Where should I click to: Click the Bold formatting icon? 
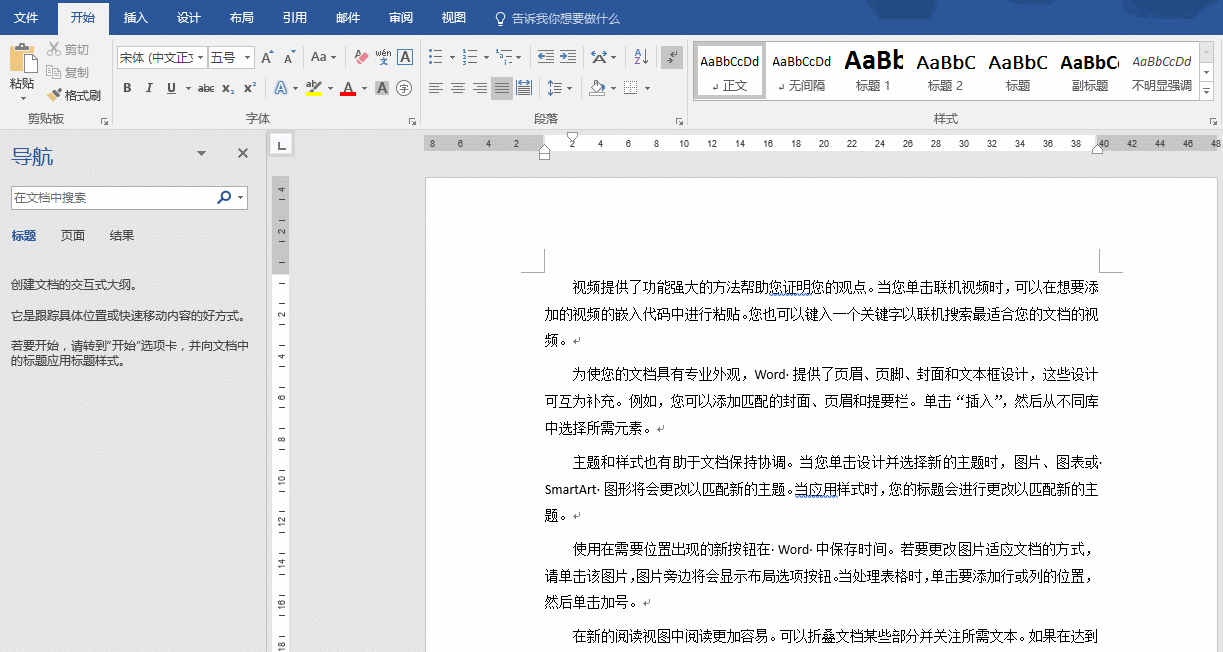(127, 88)
